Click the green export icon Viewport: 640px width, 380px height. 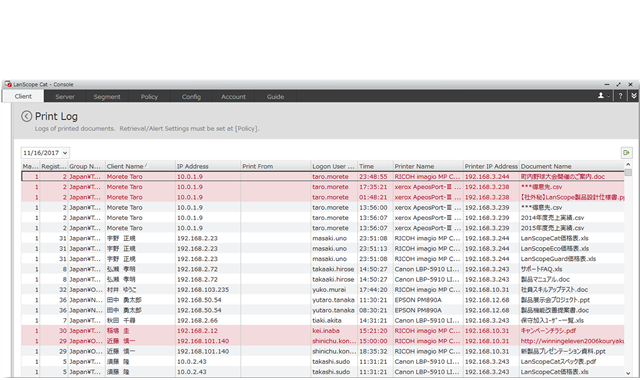coord(627,153)
